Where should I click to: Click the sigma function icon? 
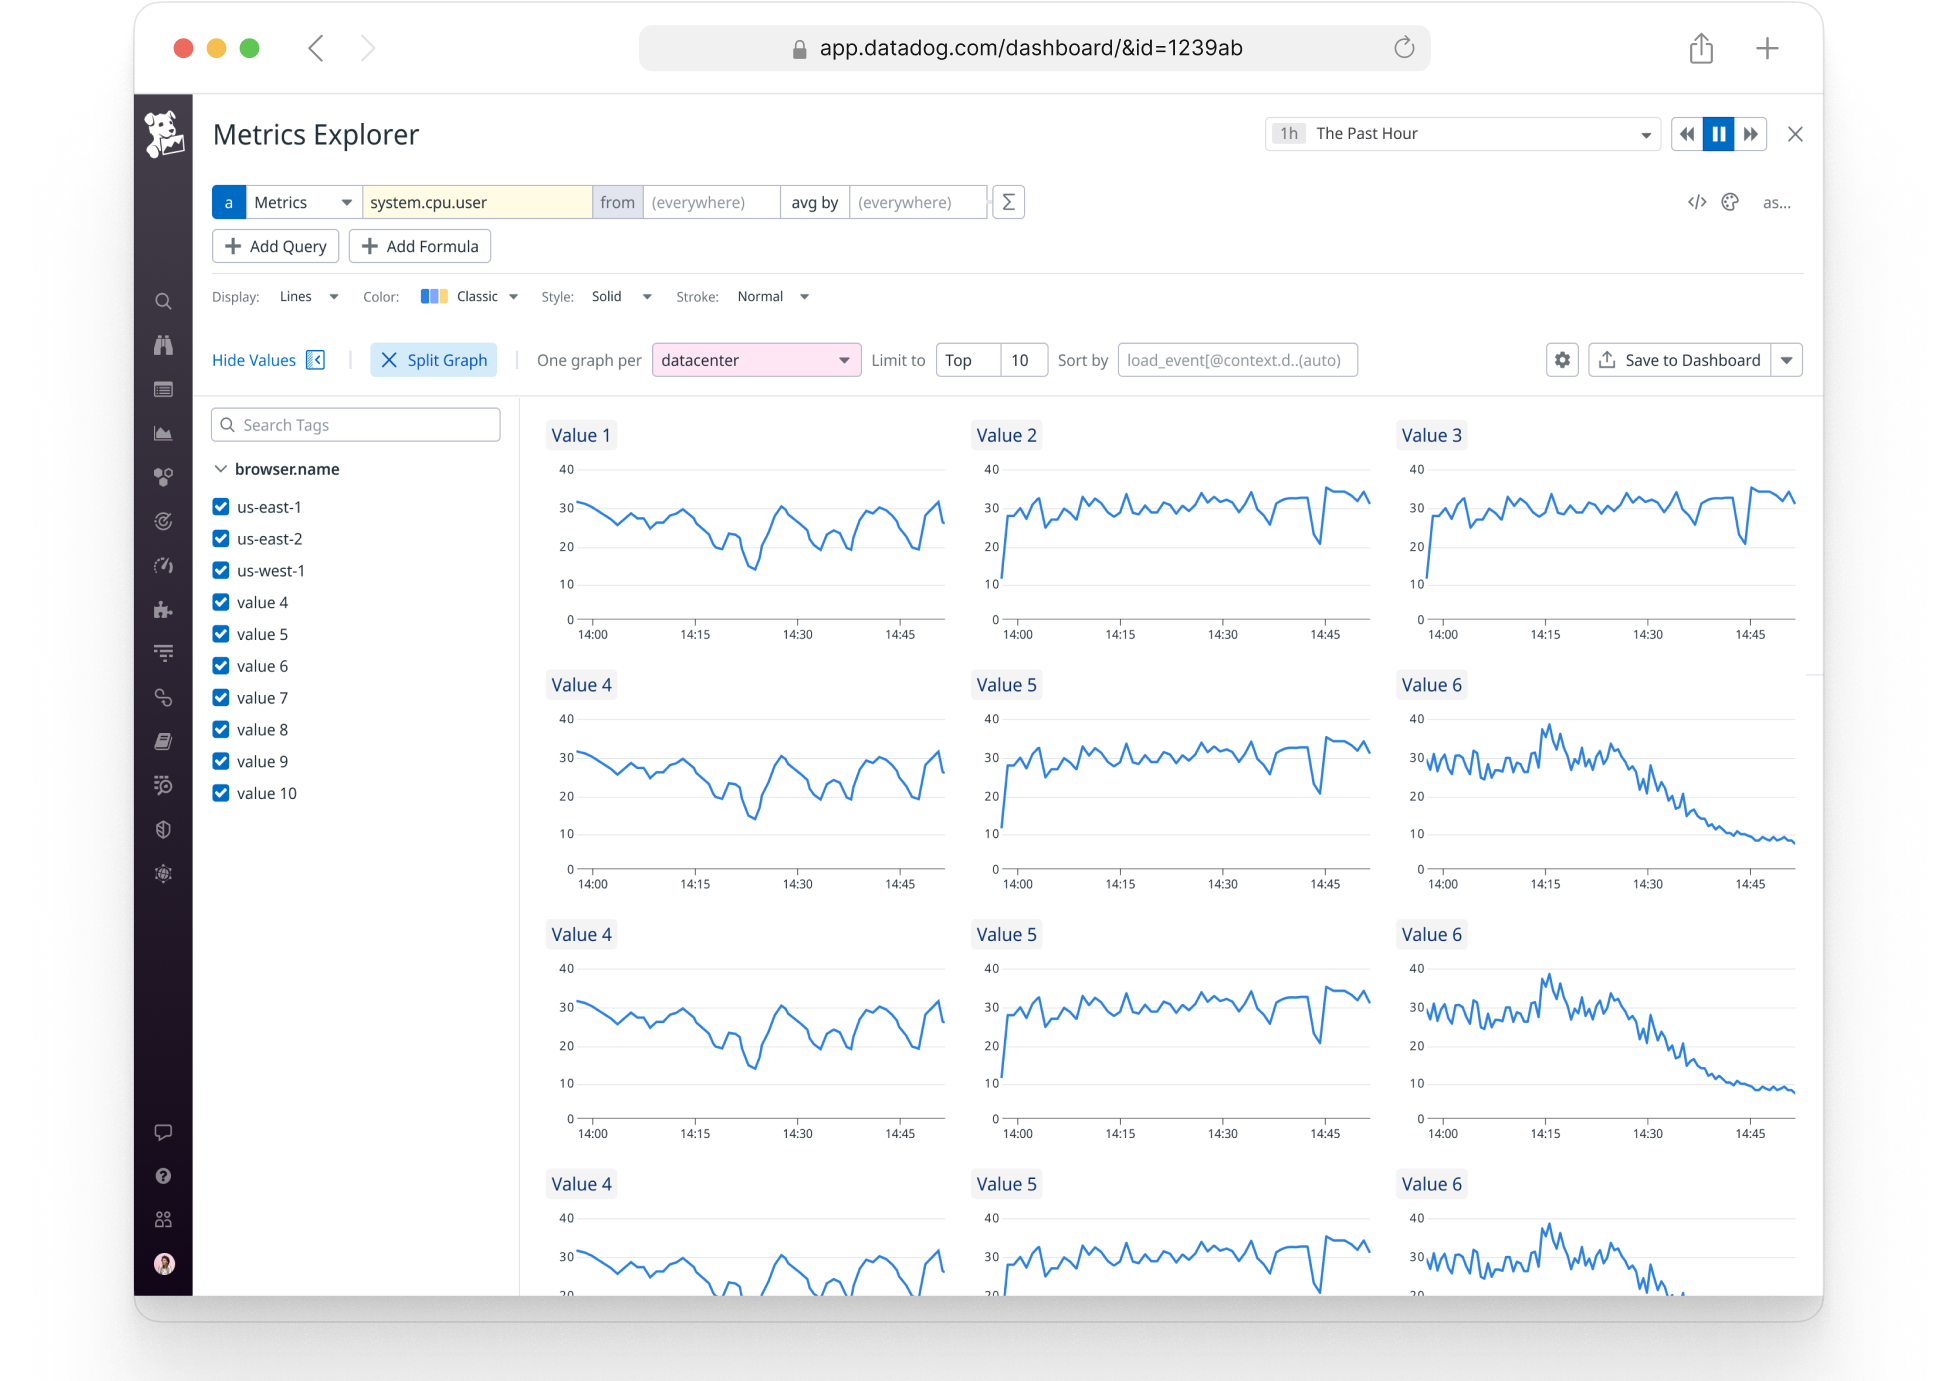click(1008, 202)
